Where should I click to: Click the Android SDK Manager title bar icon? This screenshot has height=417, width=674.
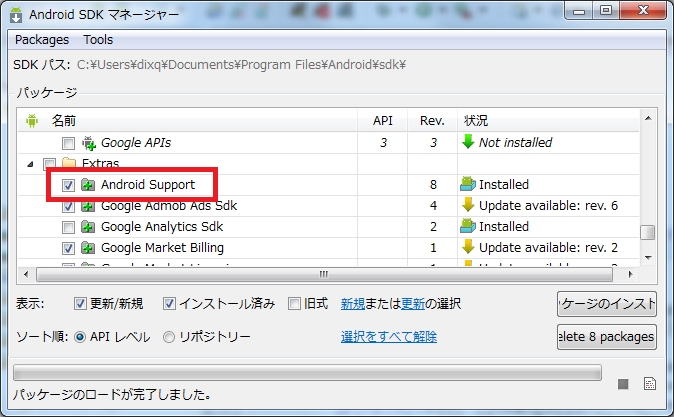pyautogui.click(x=16, y=15)
